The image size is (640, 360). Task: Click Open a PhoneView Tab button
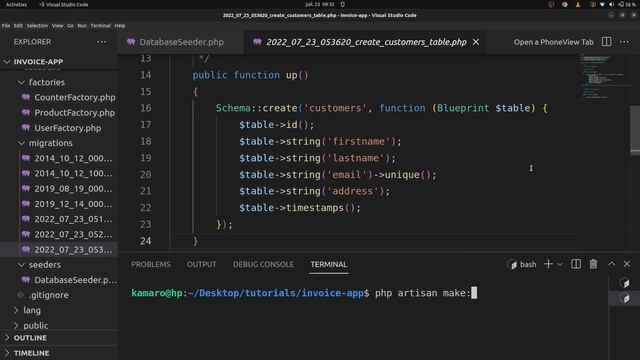(553, 42)
